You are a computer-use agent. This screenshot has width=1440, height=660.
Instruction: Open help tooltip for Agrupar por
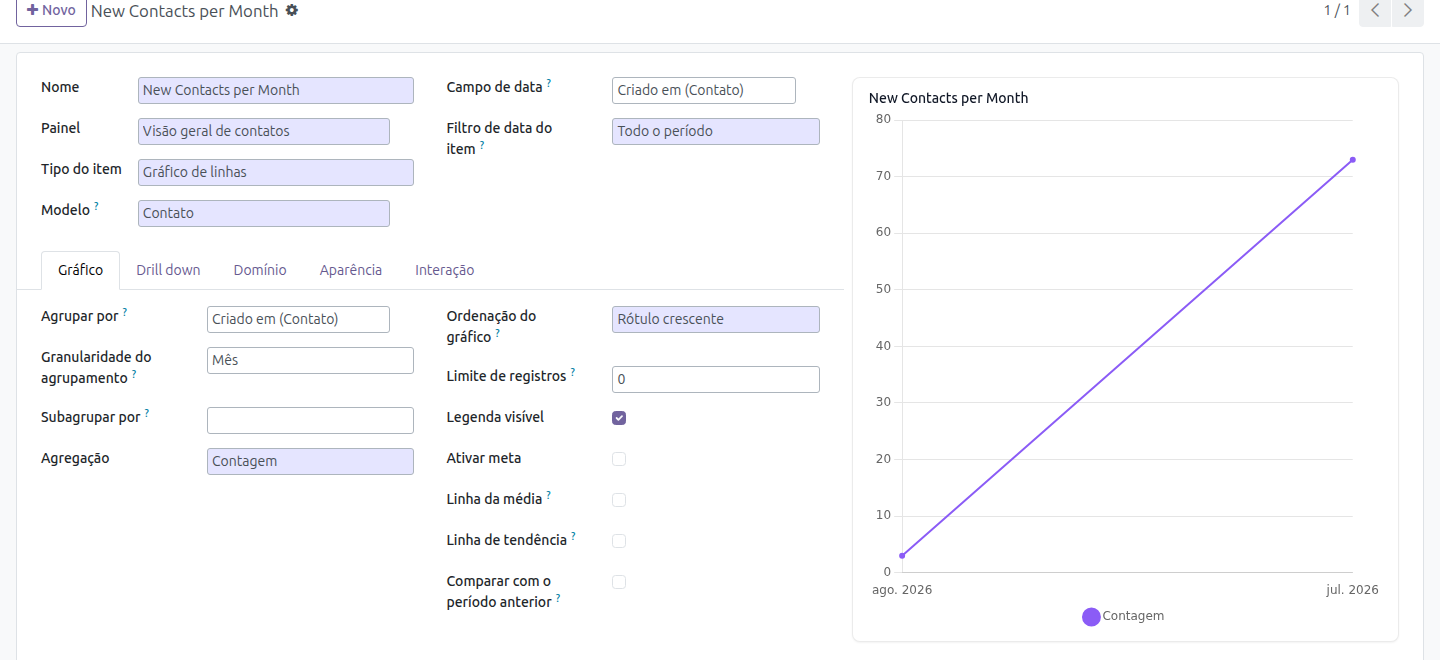point(125,312)
